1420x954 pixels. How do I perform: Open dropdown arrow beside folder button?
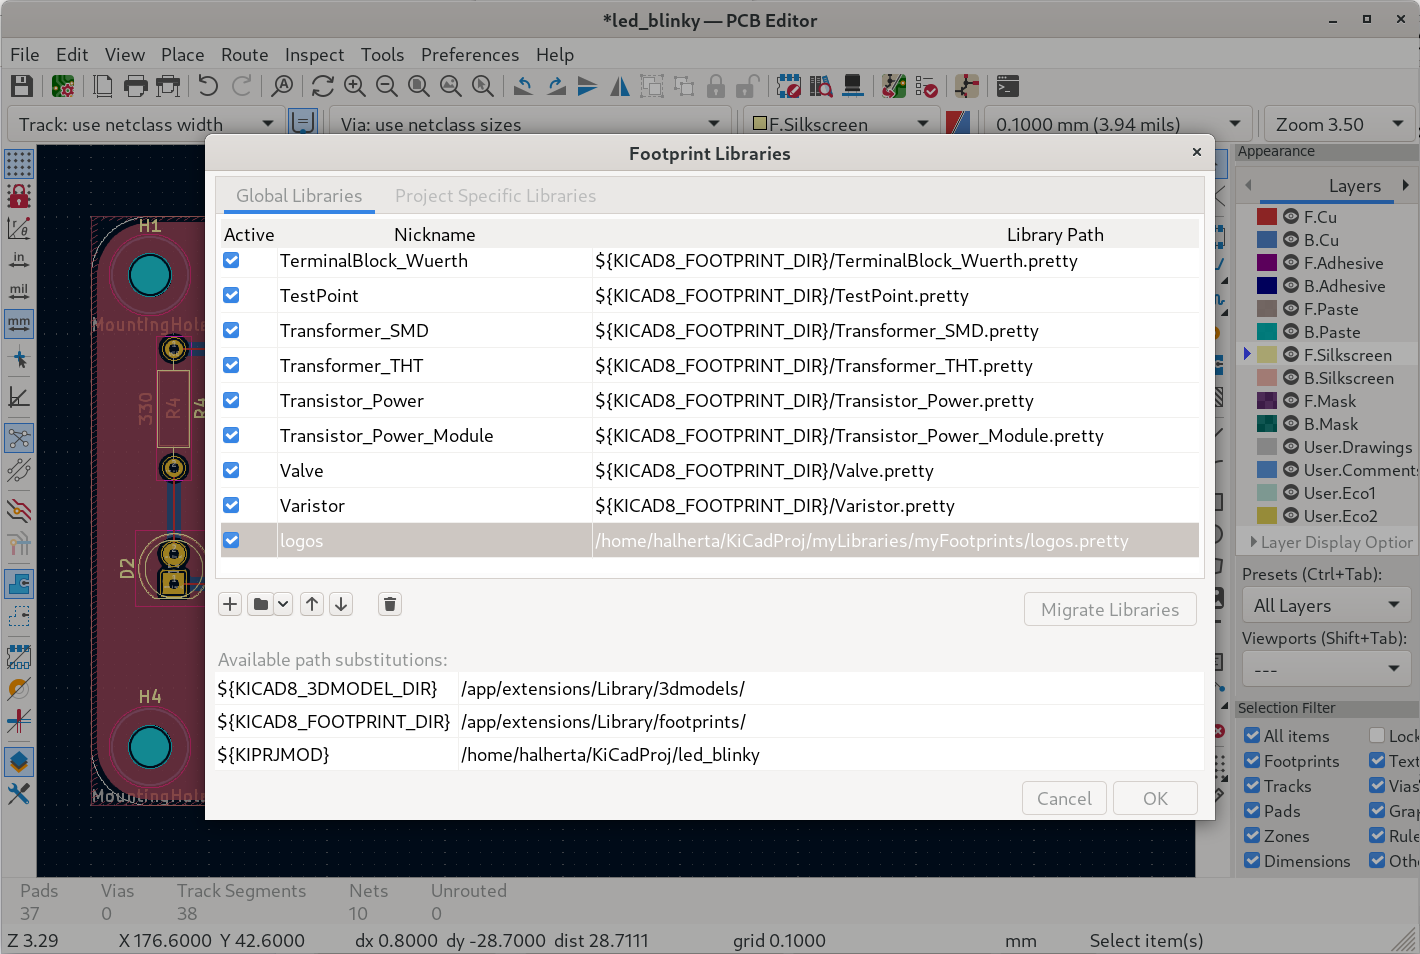pos(283,604)
